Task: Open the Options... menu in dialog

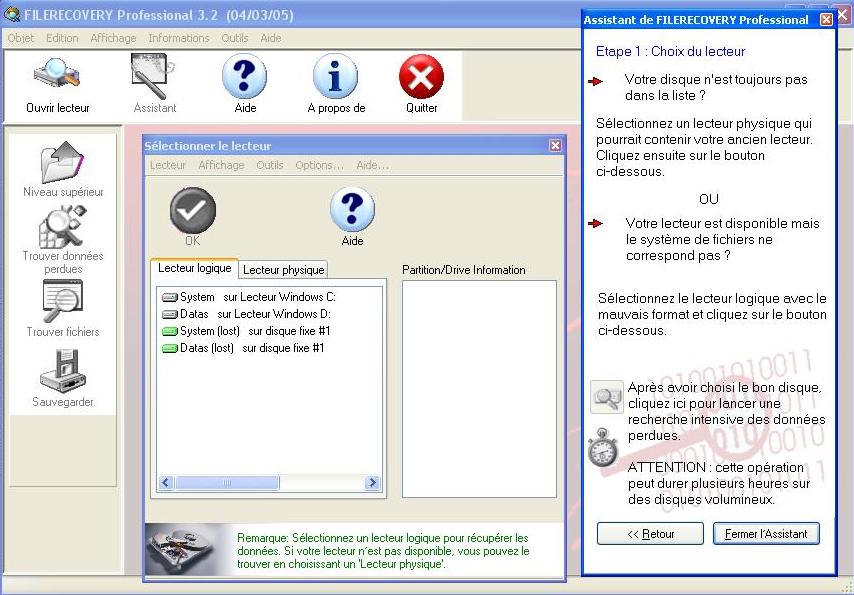Action: point(320,165)
